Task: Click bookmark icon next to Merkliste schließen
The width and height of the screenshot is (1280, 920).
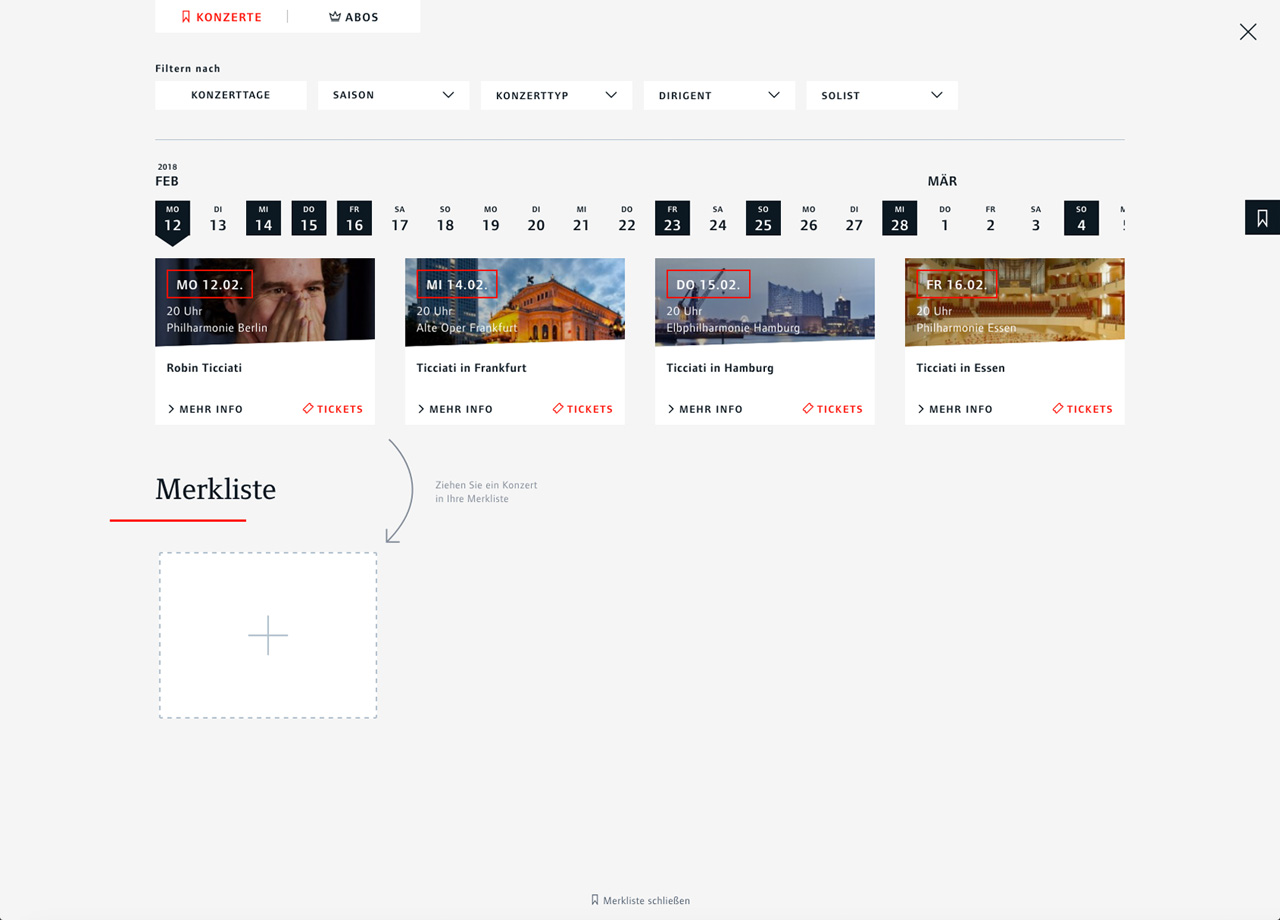Action: (595, 900)
